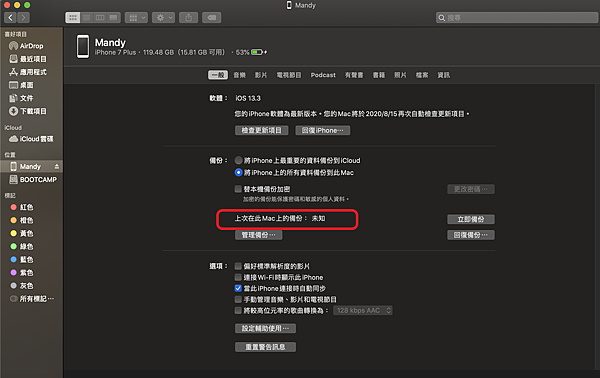This screenshot has width=600, height=378.
Task: Switch to icon view
Action: pos(73,18)
